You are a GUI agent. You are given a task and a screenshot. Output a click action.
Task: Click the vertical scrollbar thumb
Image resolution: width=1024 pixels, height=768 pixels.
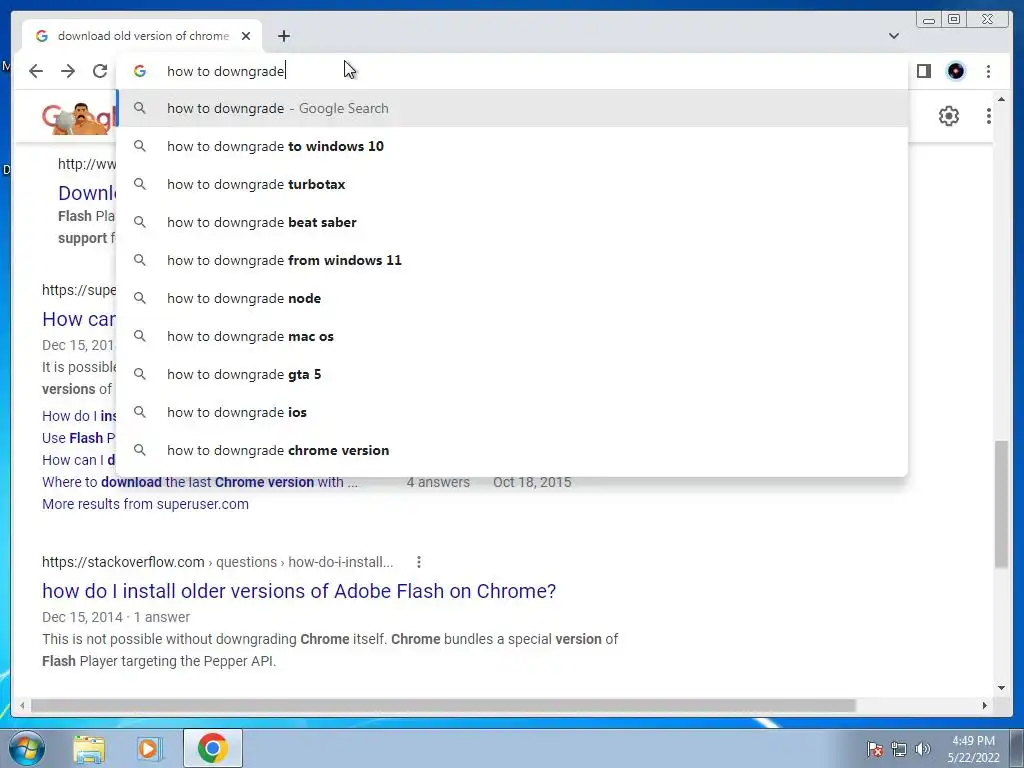(x=1001, y=504)
